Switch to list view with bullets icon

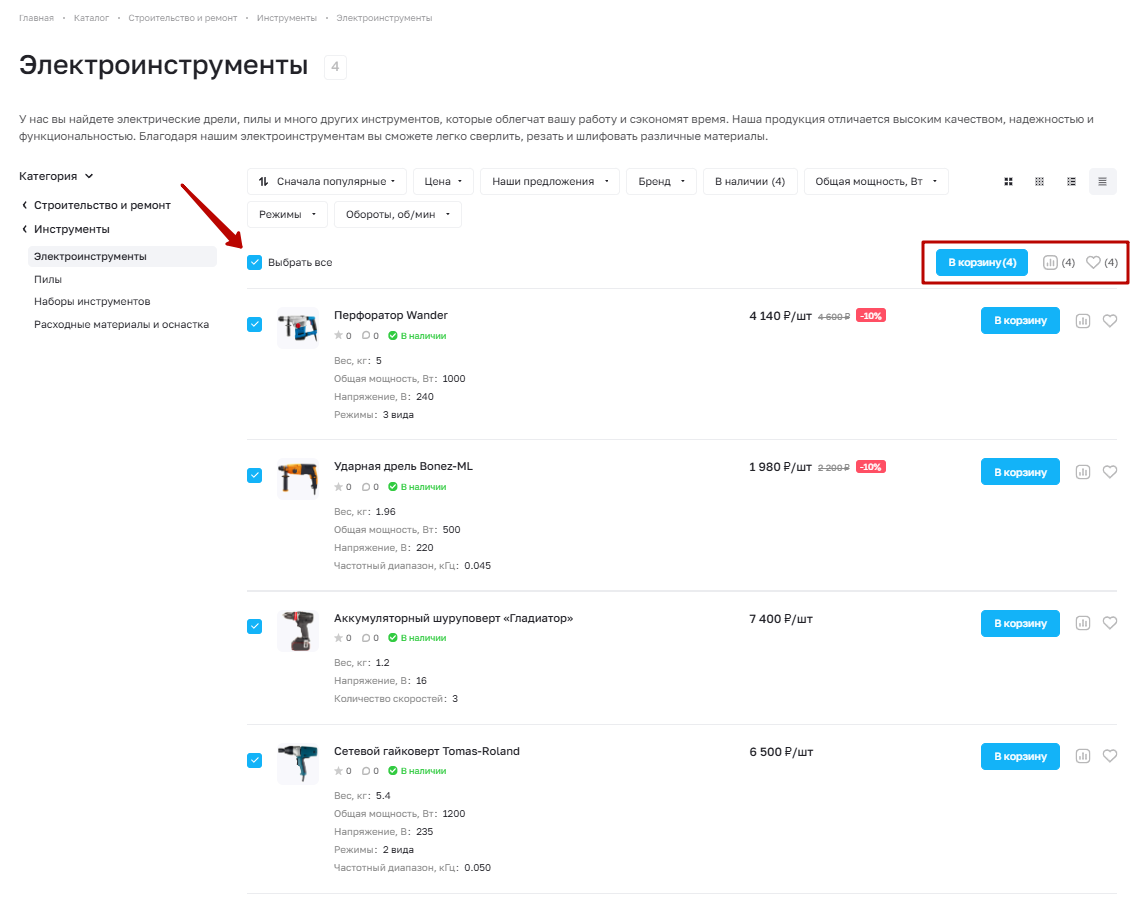(x=1071, y=181)
